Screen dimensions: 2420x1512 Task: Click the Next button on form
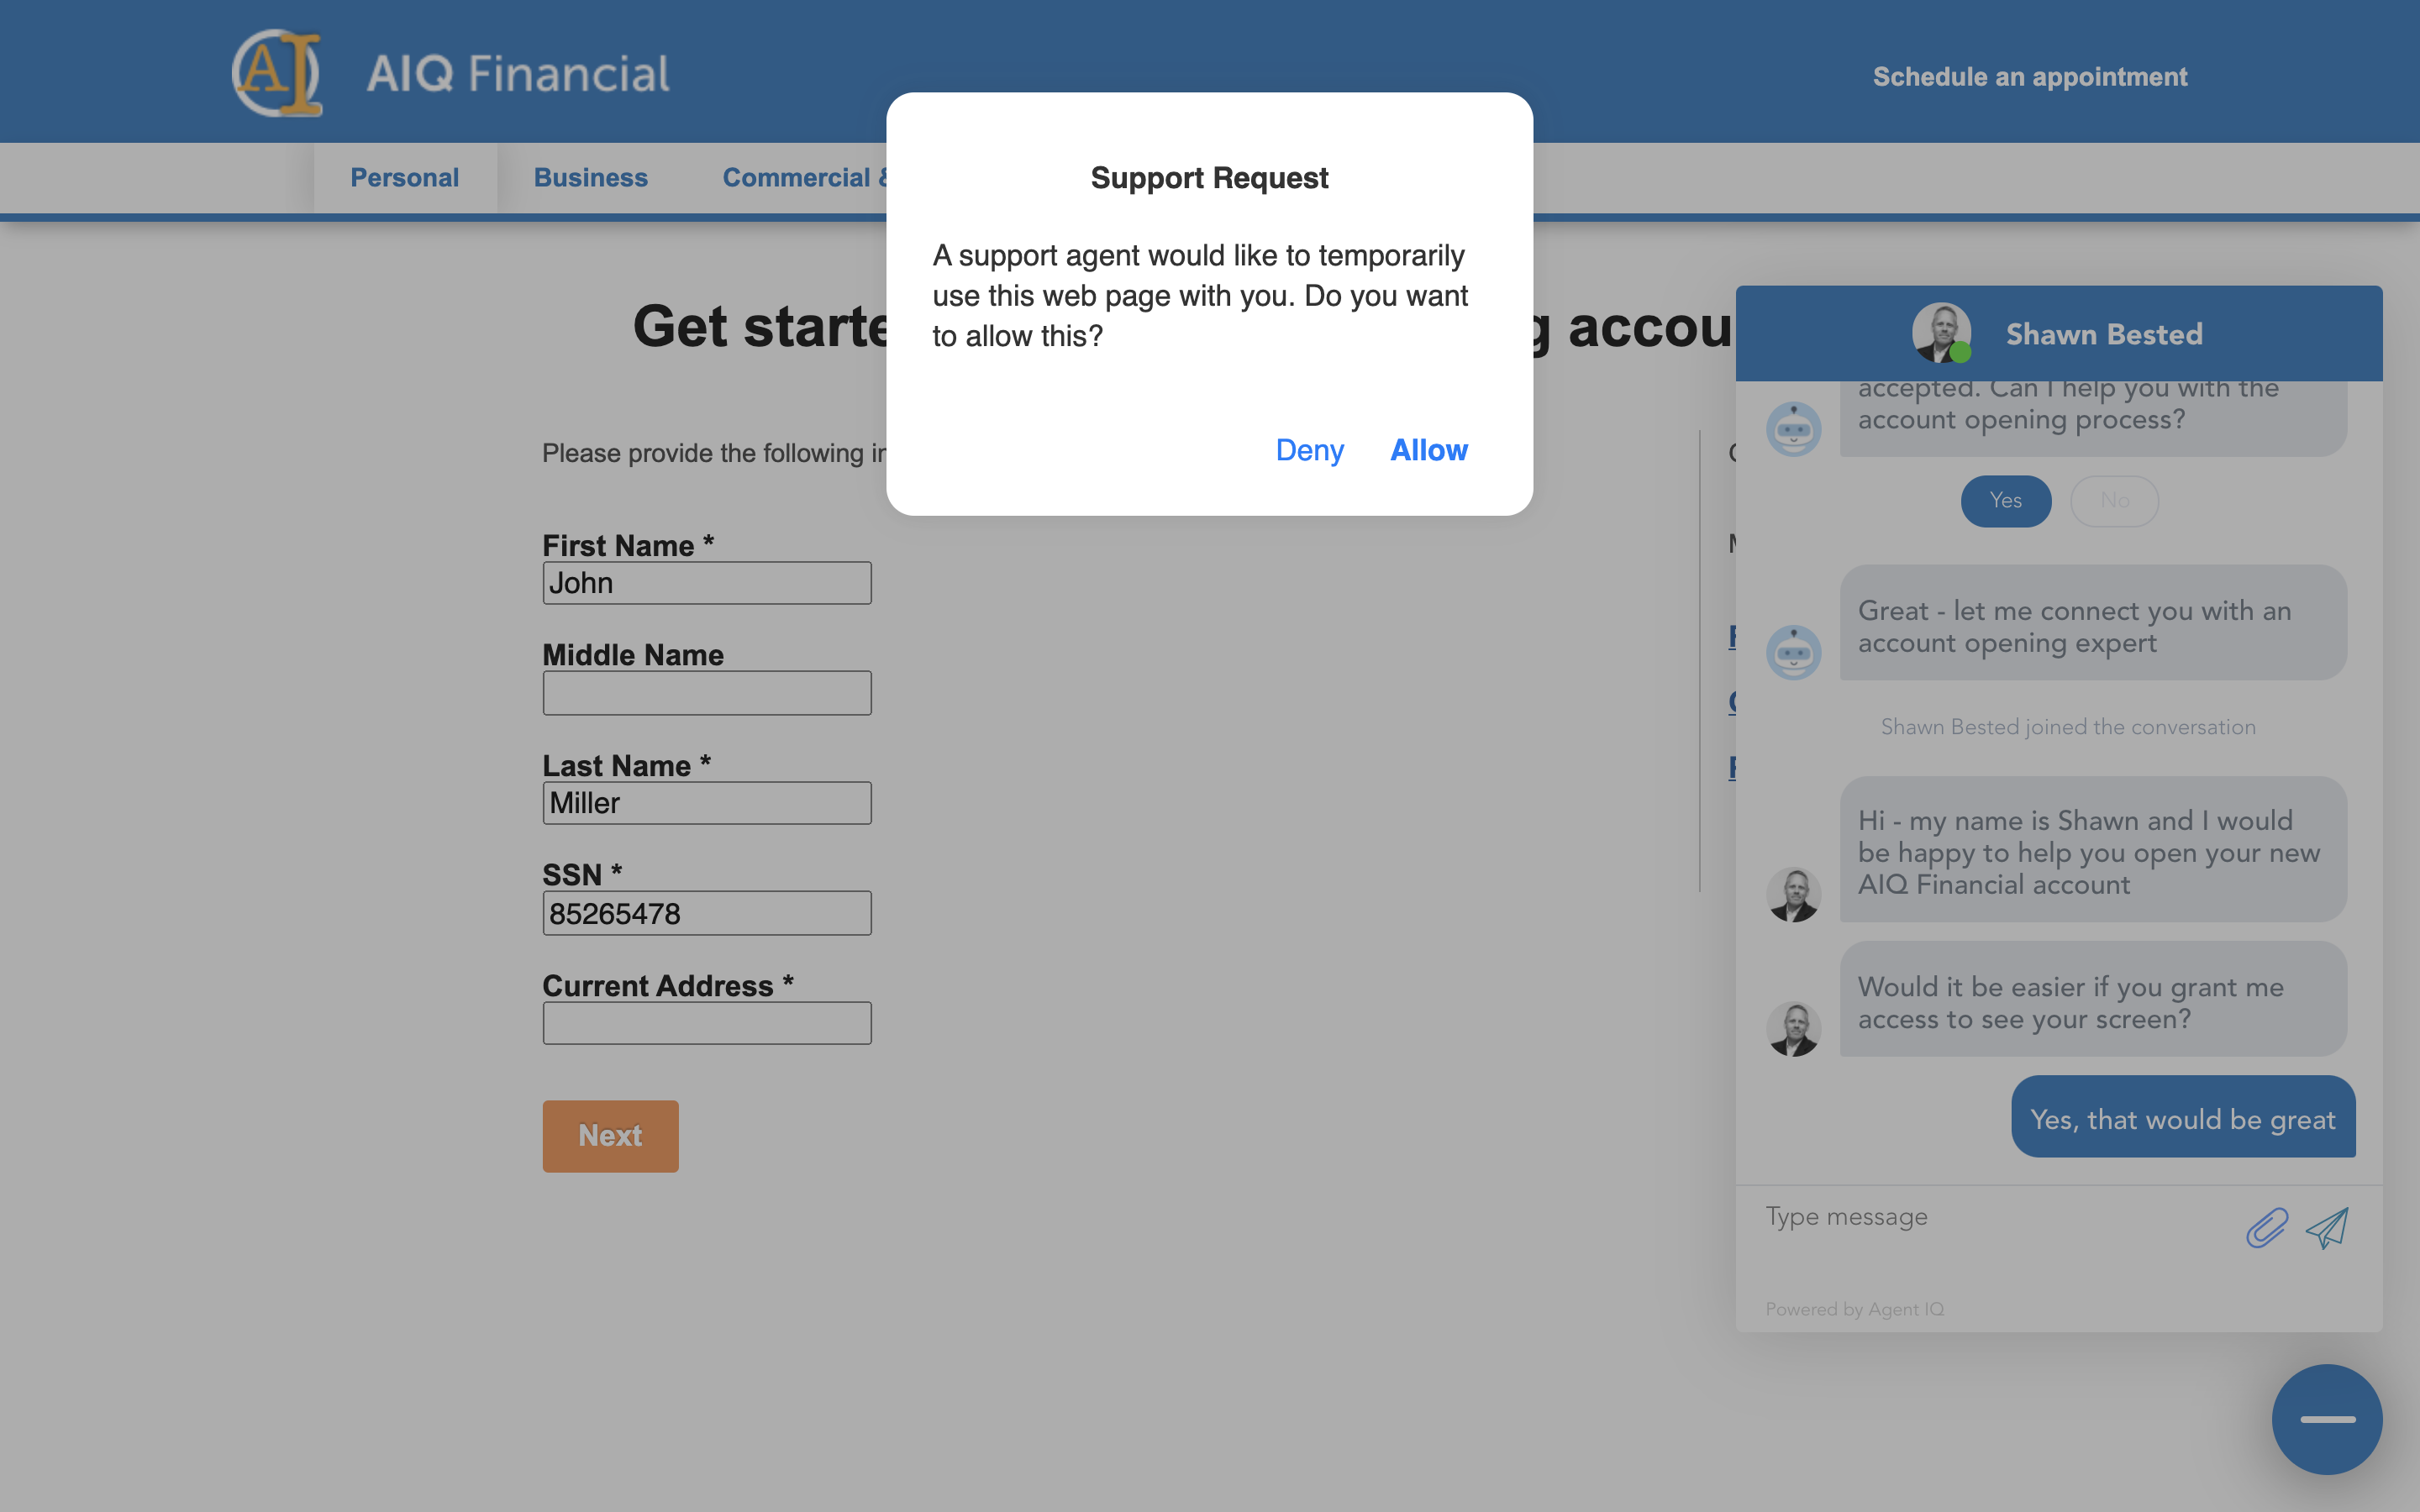(610, 1136)
